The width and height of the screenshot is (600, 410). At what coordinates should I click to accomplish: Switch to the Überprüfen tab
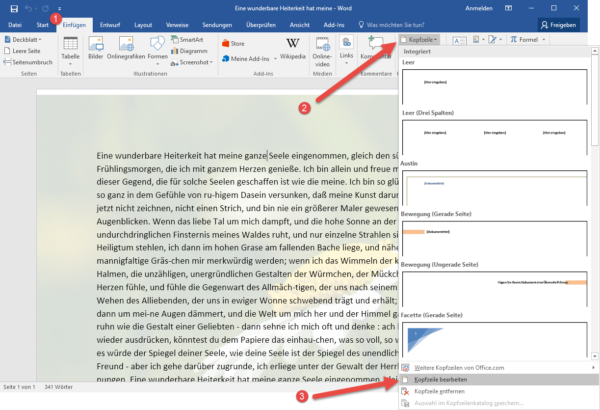coord(261,25)
